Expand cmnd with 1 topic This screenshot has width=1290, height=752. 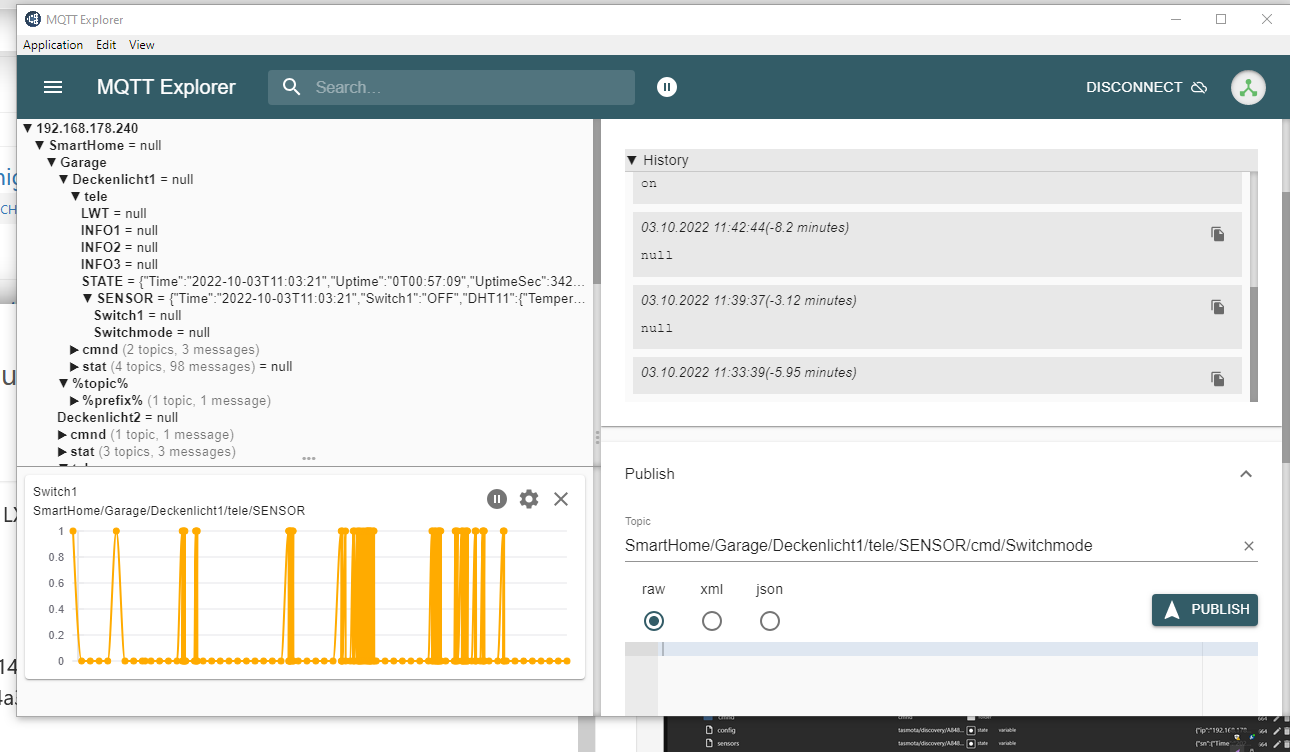63,435
